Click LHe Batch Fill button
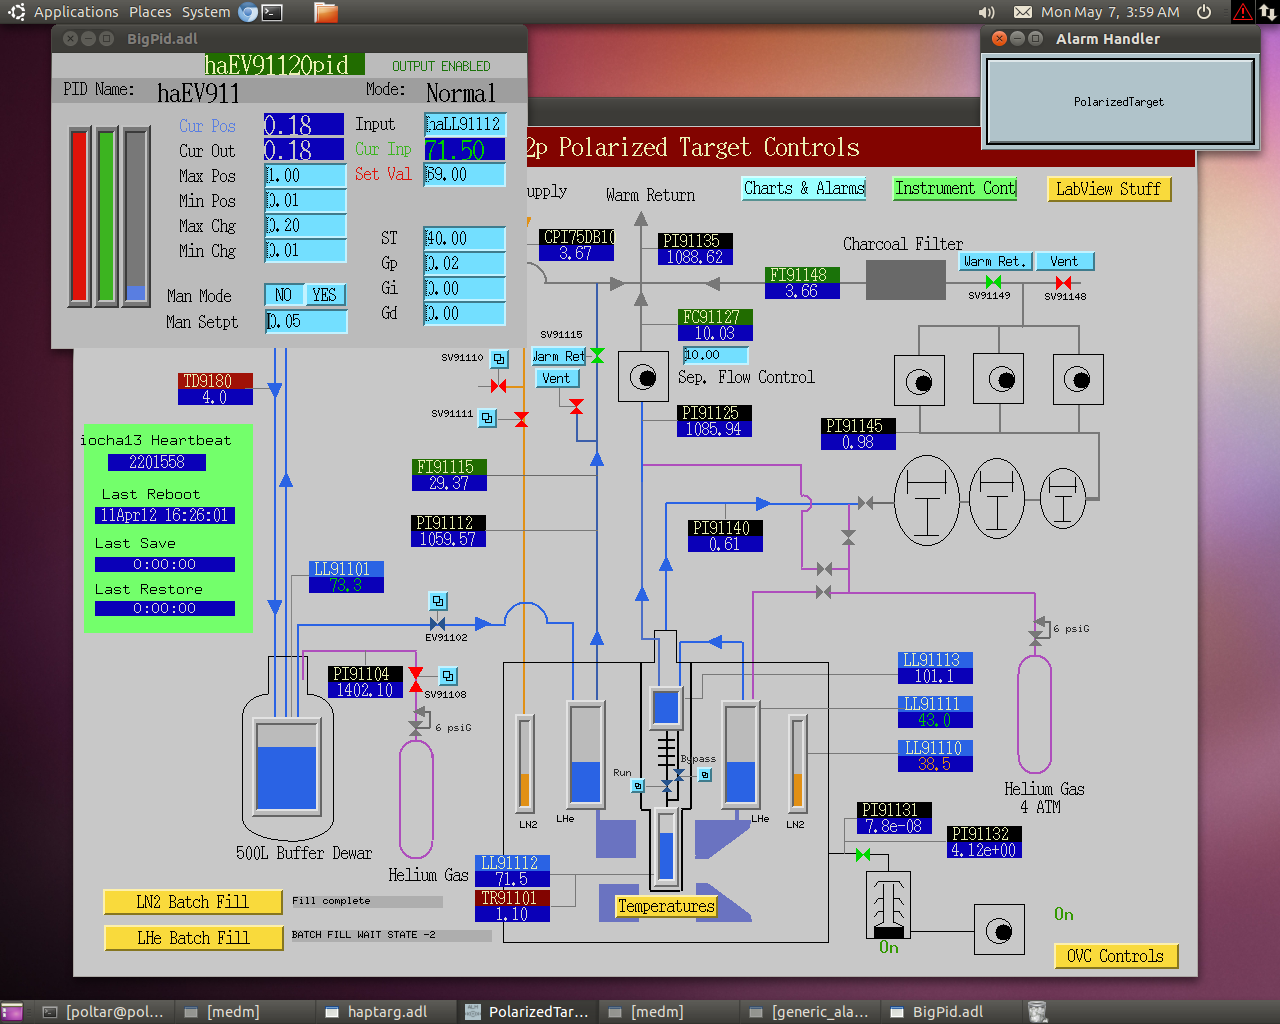The height and width of the screenshot is (1024, 1280). pyautogui.click(x=193, y=938)
